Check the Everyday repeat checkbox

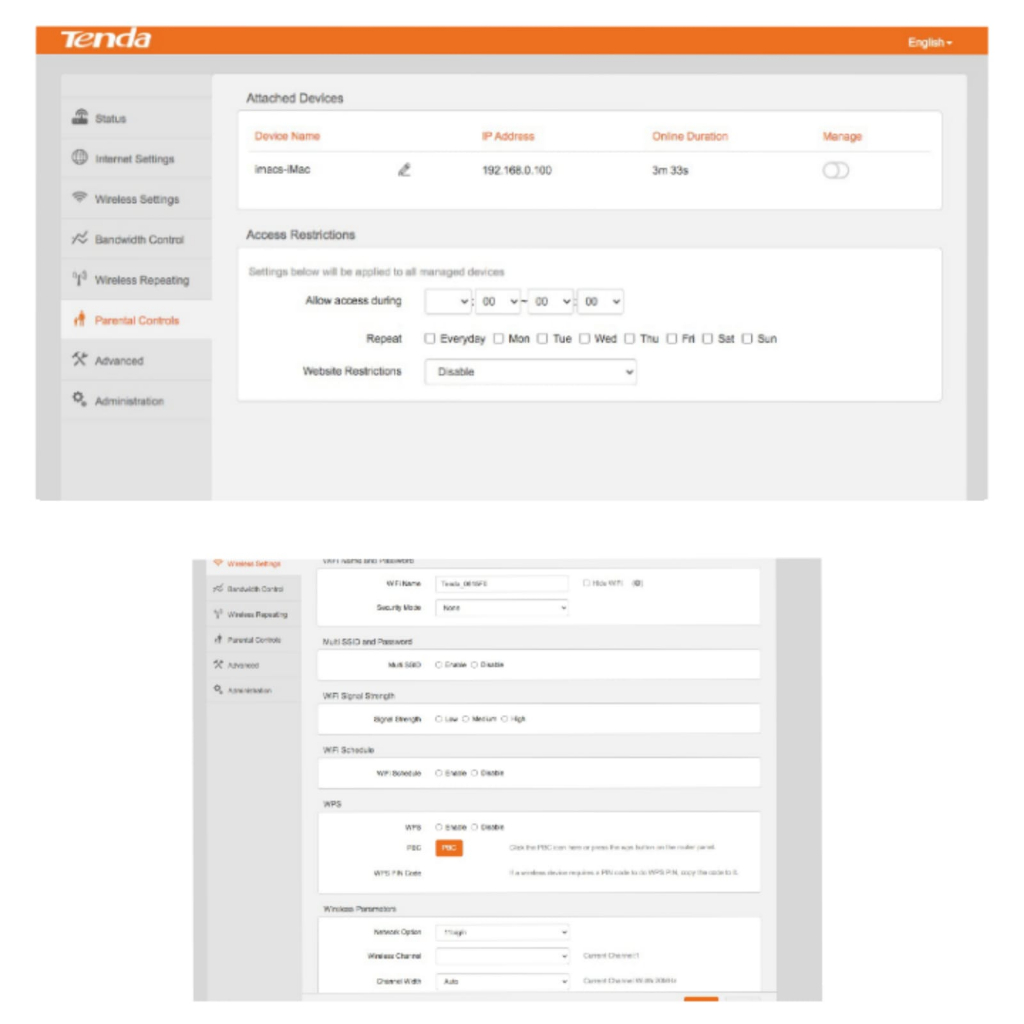point(430,339)
